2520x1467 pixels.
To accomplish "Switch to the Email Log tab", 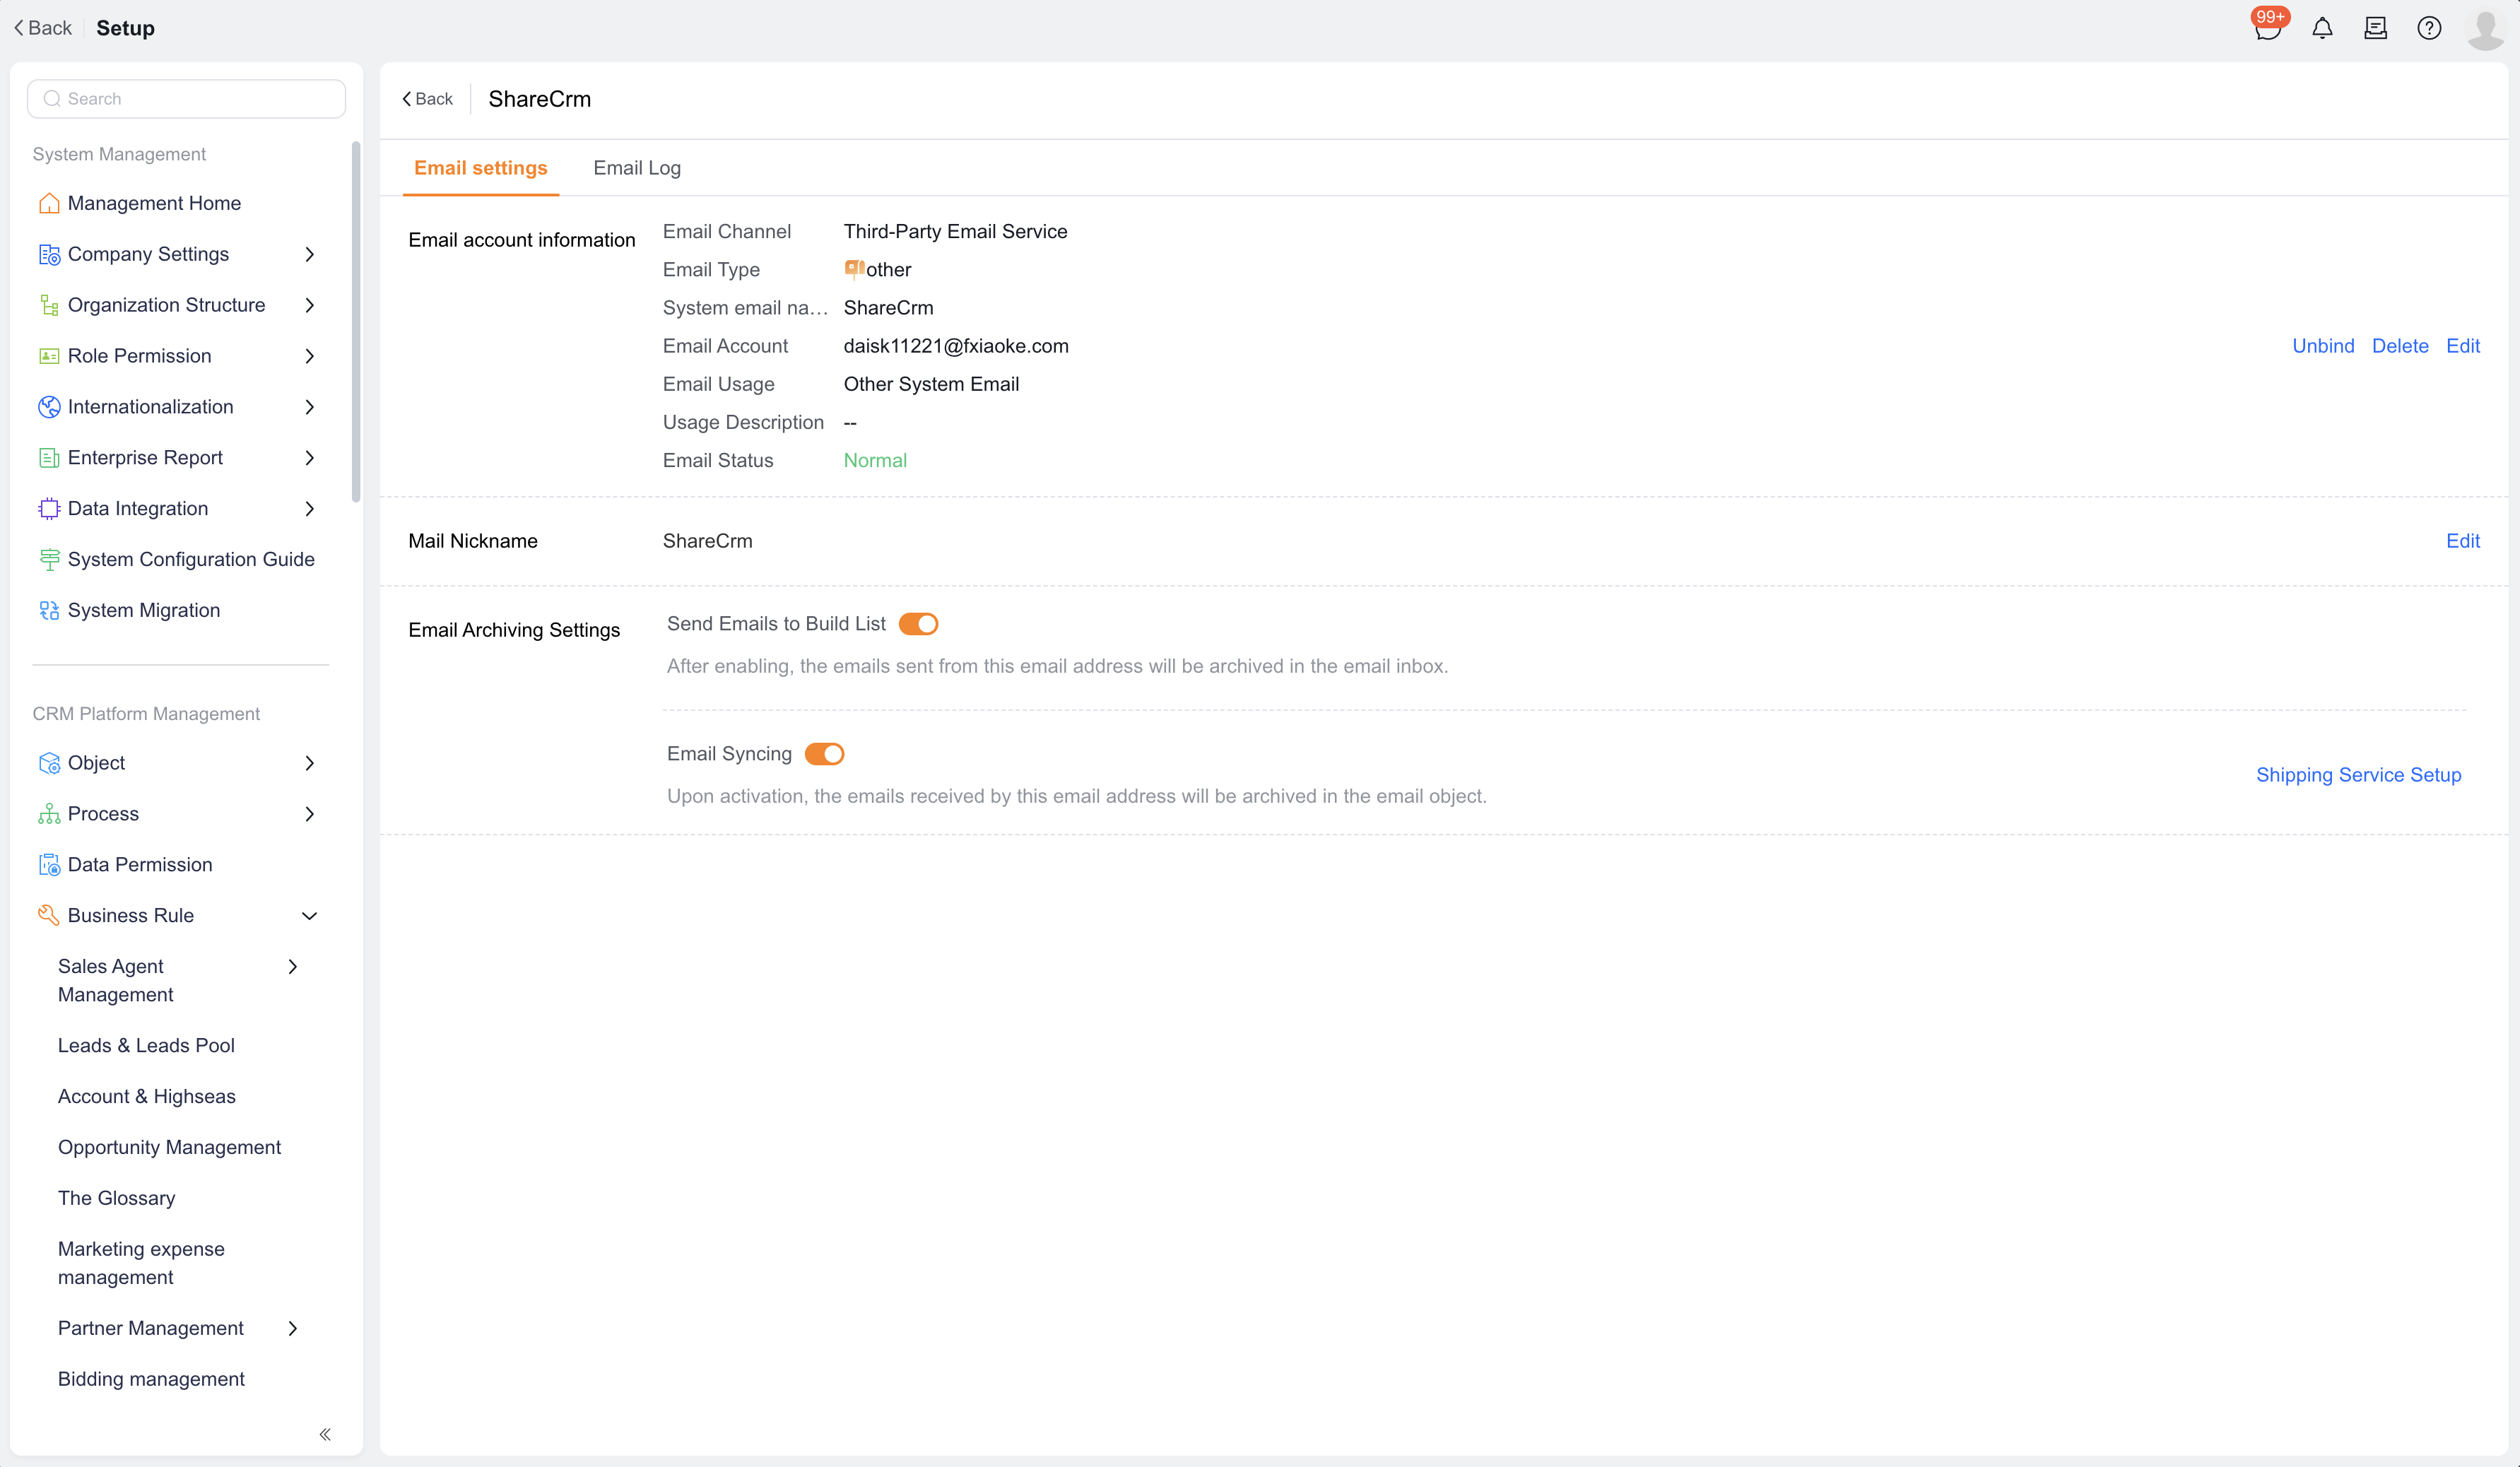I will pos(637,168).
